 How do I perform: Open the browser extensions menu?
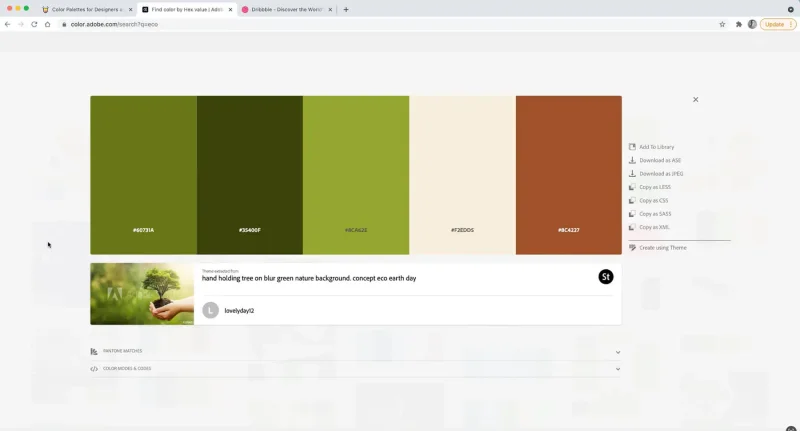coord(738,24)
